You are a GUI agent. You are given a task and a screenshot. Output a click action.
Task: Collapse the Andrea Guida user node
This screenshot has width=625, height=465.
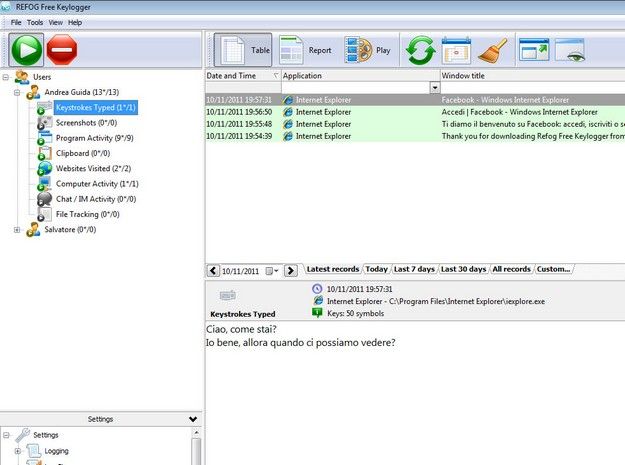pos(17,92)
